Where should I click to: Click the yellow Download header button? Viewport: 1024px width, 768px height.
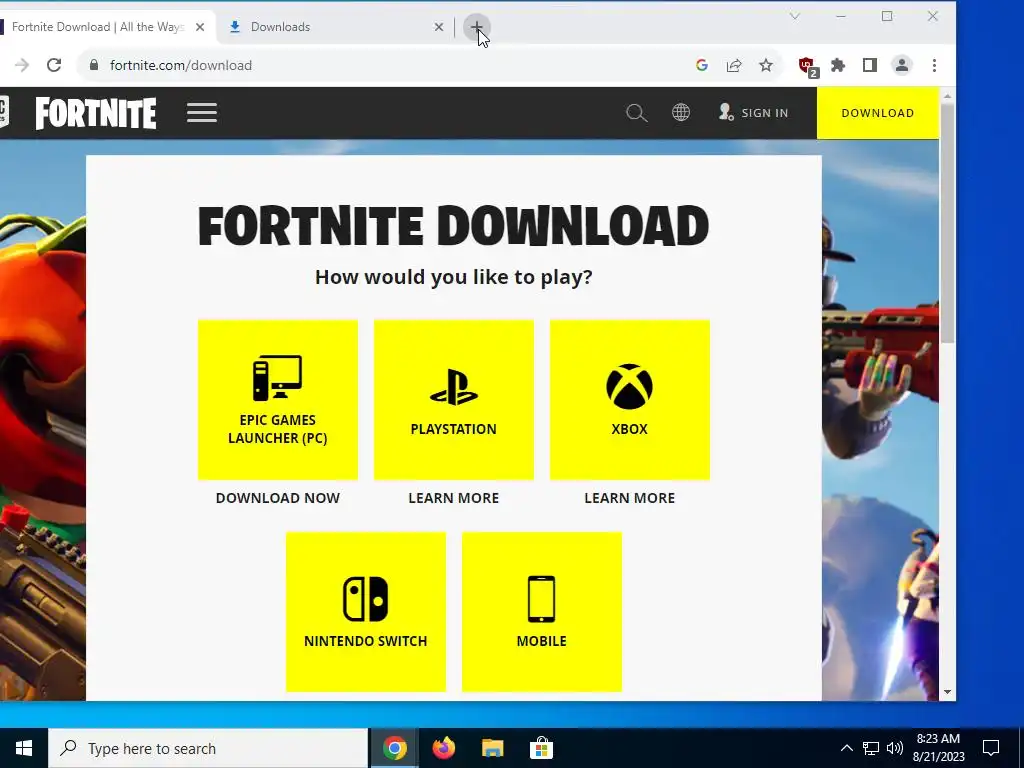coord(878,113)
